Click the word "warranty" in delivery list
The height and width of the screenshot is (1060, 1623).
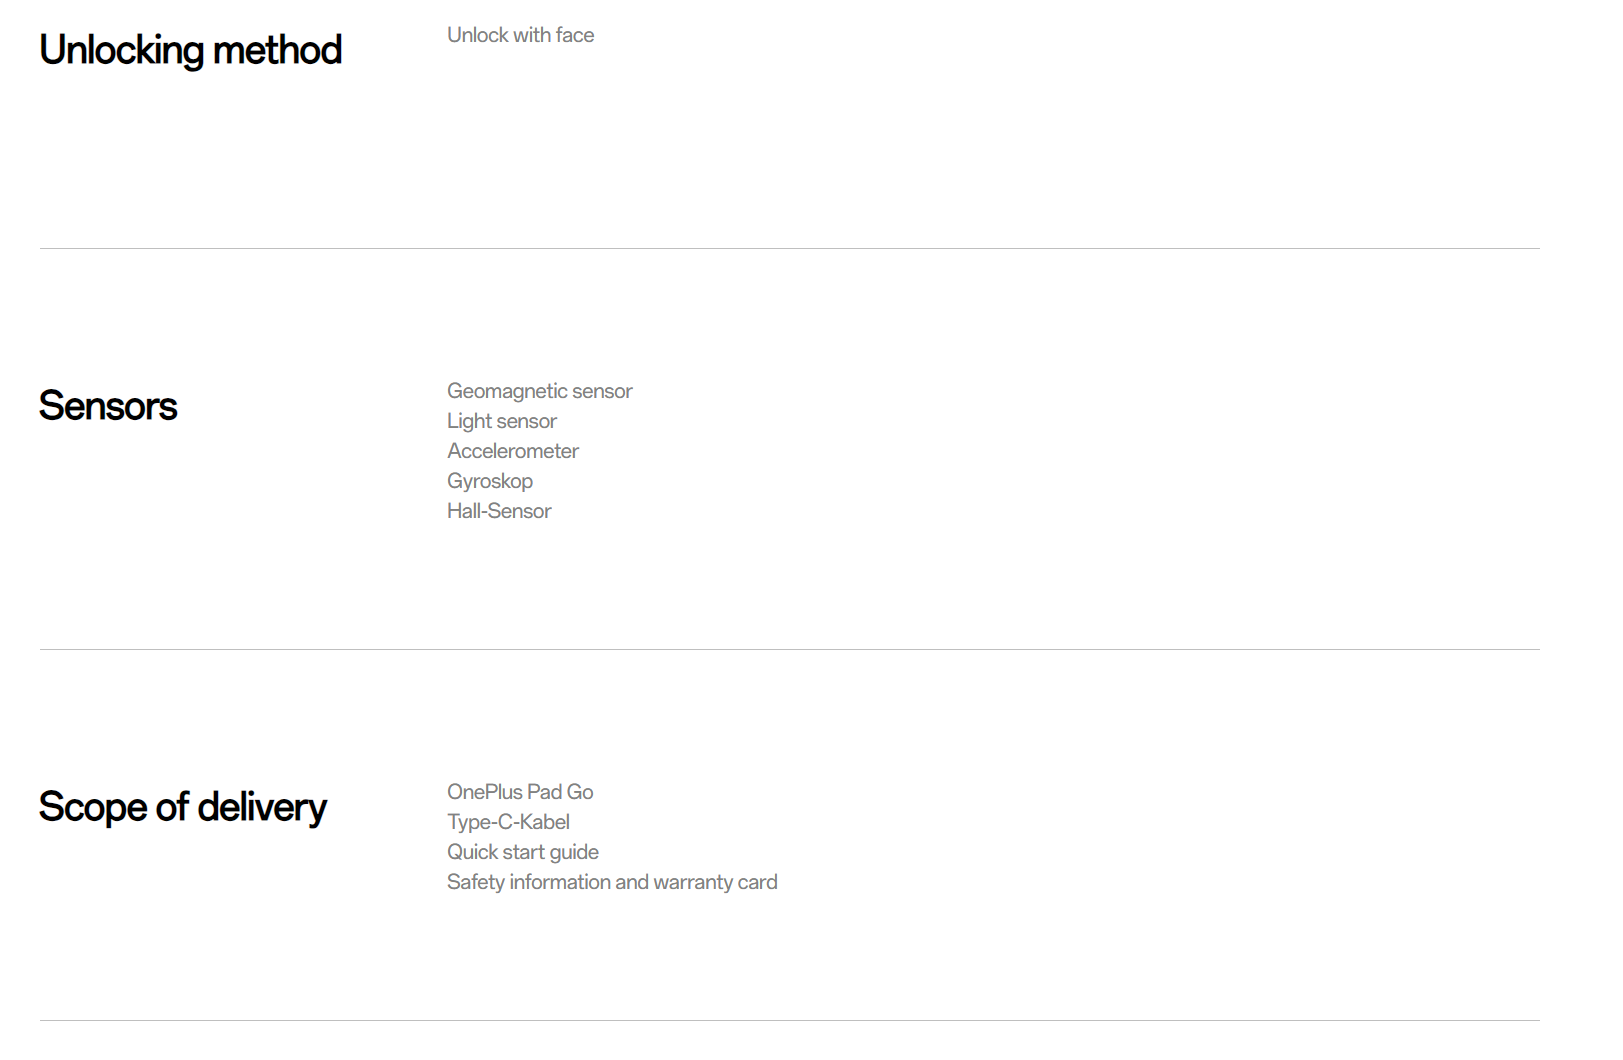[x=693, y=882]
